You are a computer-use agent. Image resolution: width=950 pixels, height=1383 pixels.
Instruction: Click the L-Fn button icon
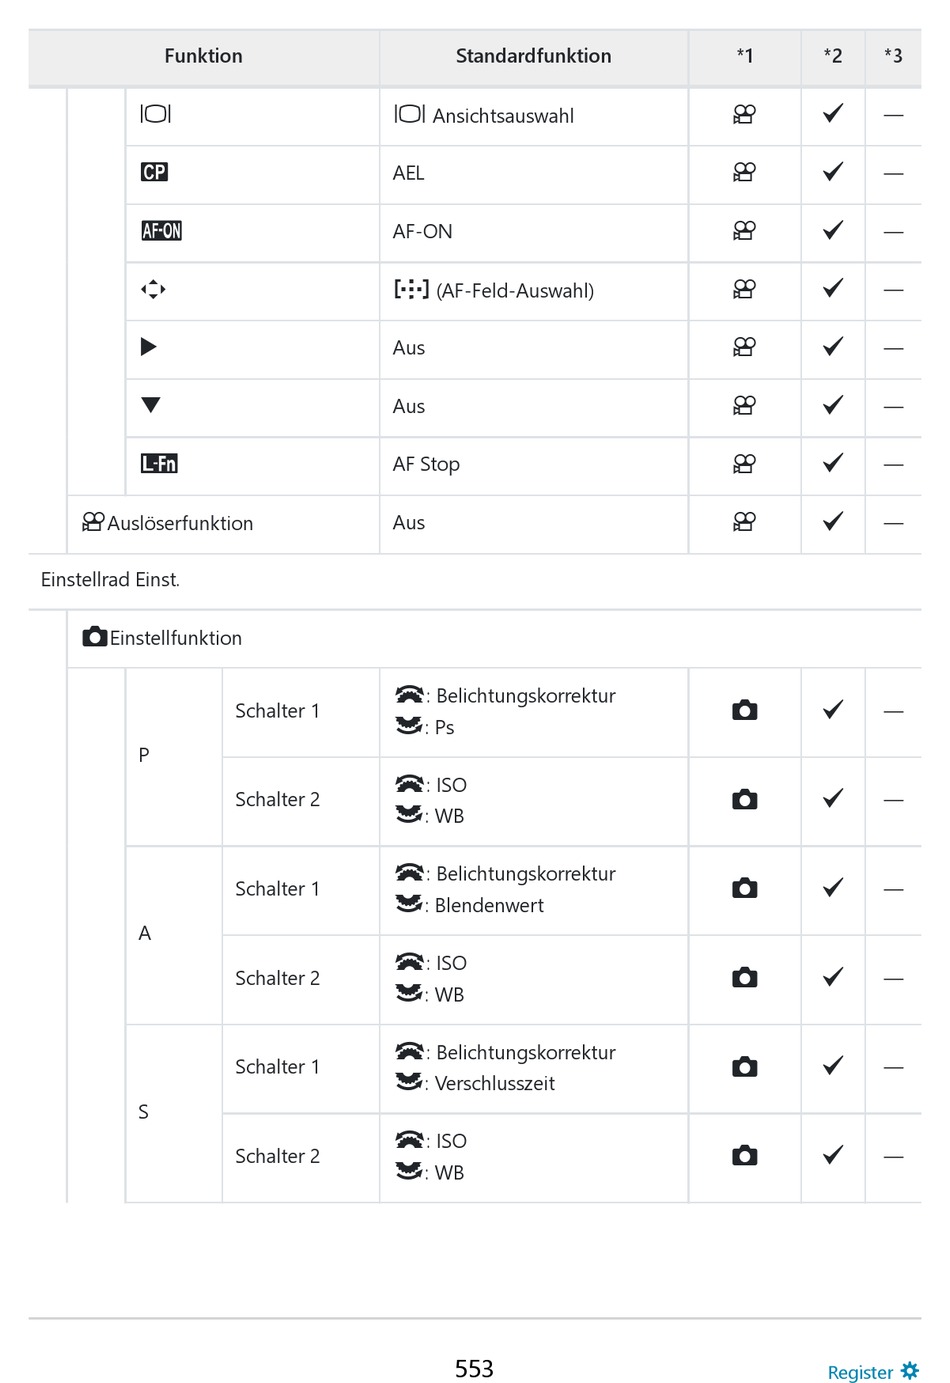pyautogui.click(x=159, y=463)
